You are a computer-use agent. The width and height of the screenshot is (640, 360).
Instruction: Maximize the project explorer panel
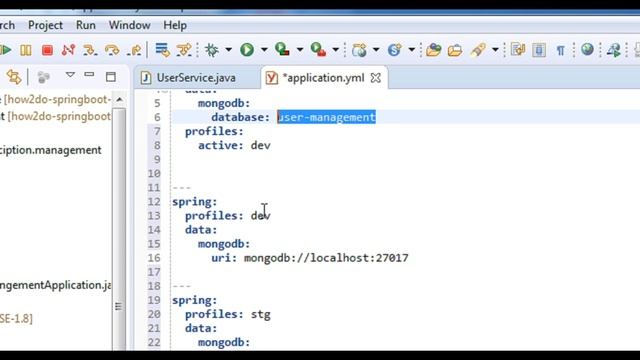[111, 77]
